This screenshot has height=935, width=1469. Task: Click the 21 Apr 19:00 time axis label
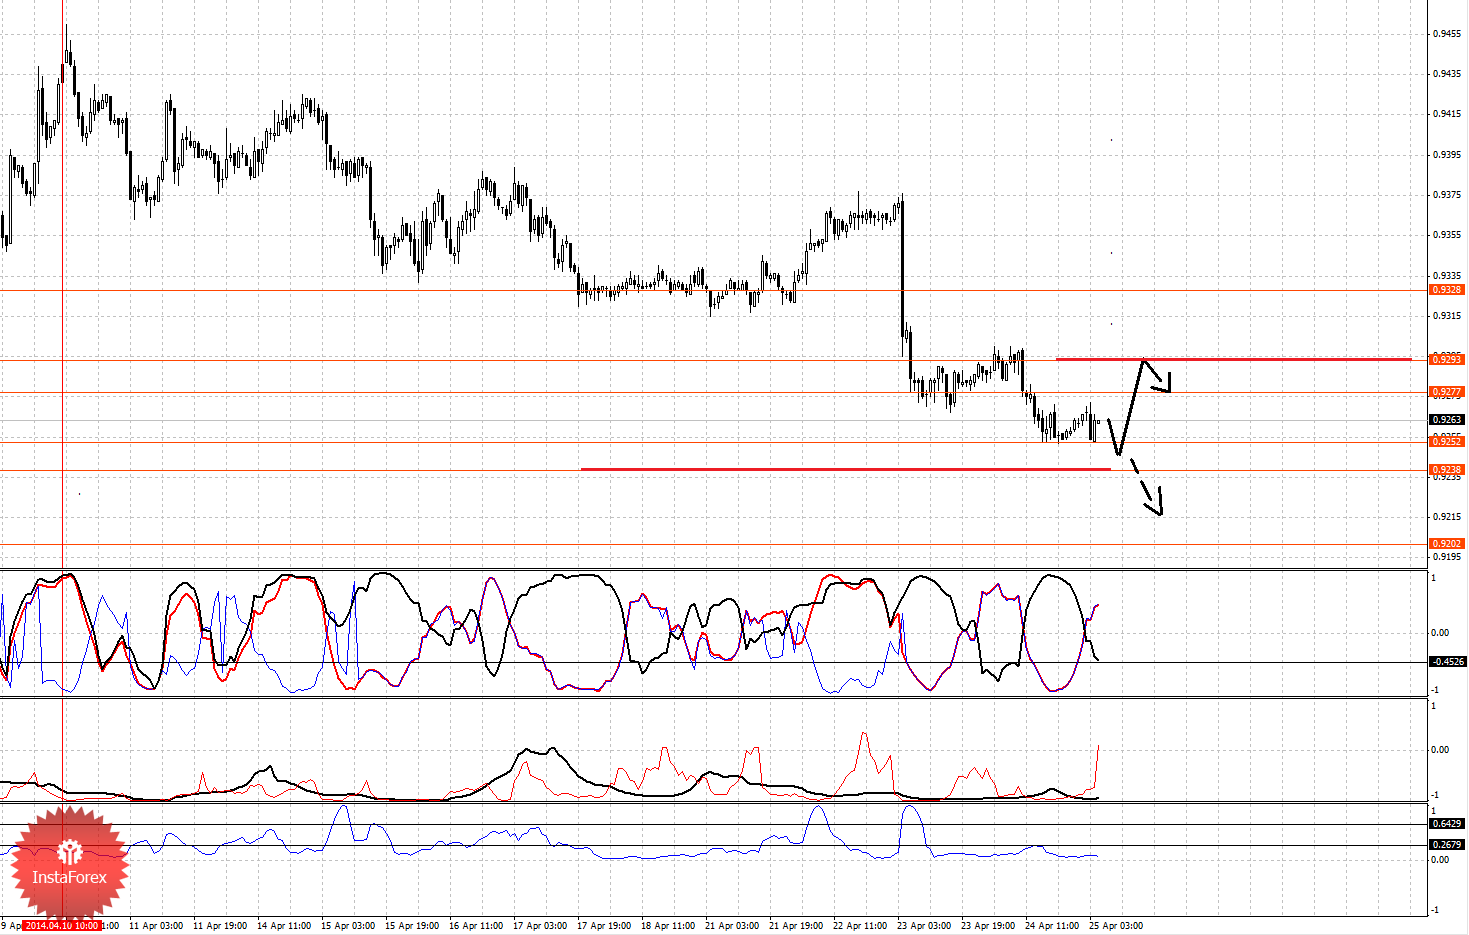tap(796, 926)
